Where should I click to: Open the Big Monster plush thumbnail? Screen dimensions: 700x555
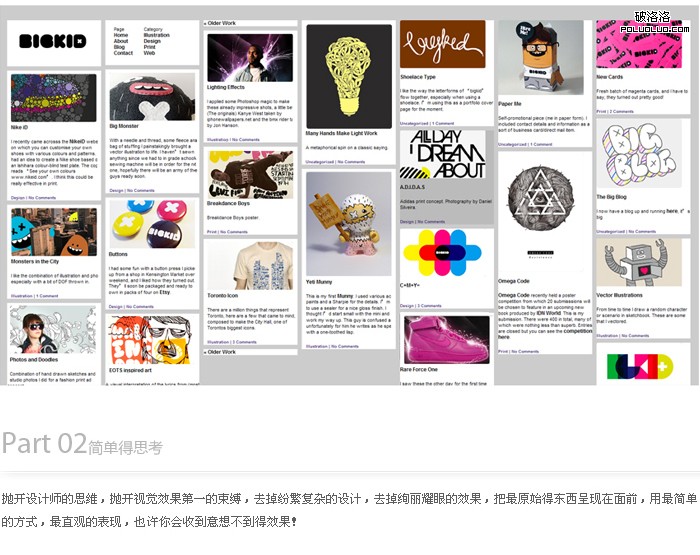[153, 95]
